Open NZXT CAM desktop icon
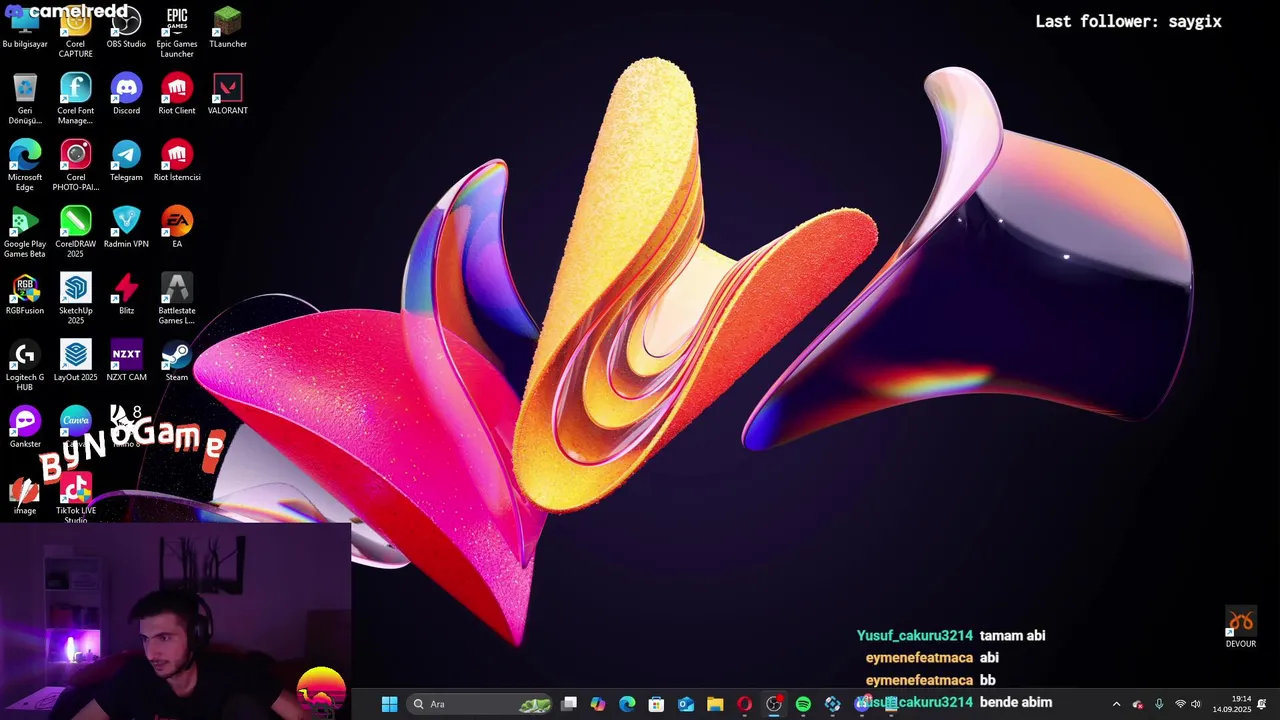The height and width of the screenshot is (720, 1280). [126, 362]
